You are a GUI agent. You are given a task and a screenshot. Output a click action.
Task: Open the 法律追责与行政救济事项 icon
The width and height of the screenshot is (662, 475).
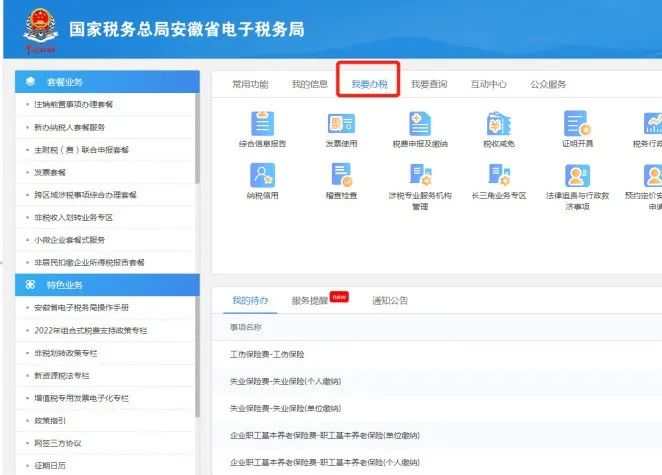(x=577, y=175)
